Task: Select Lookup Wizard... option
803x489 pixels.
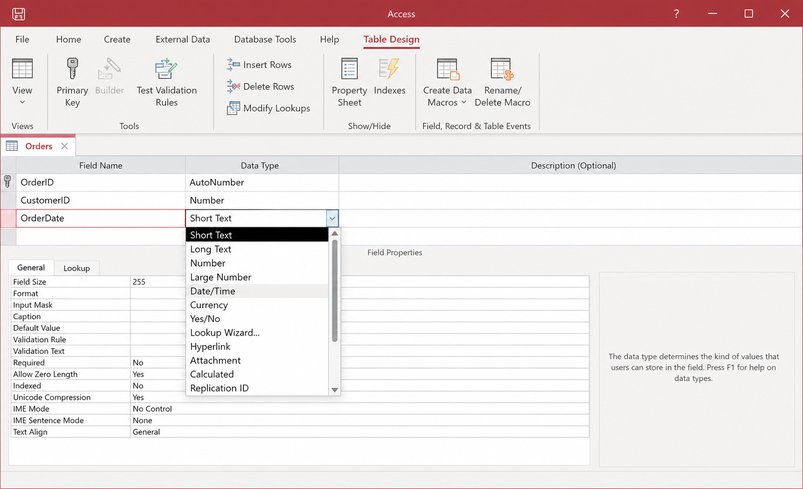Action: coord(257,332)
